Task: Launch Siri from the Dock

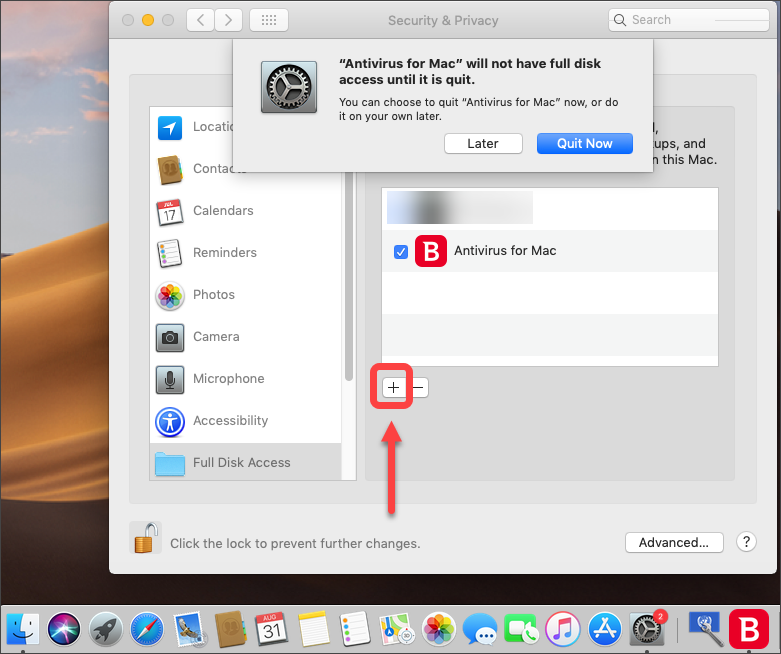Action: (64, 629)
